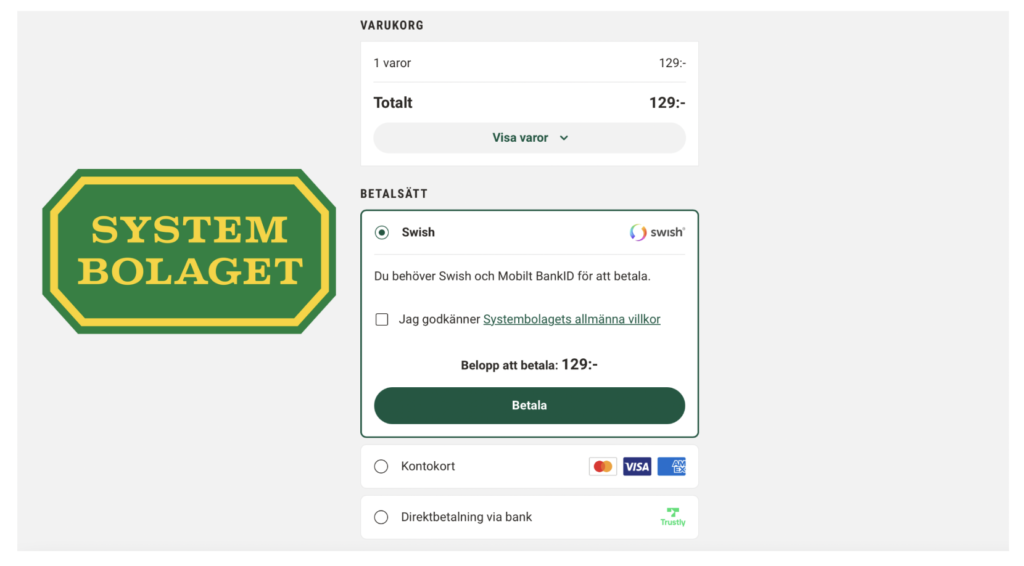
Task: Click the bold Totalt label
Action: [x=393, y=102]
